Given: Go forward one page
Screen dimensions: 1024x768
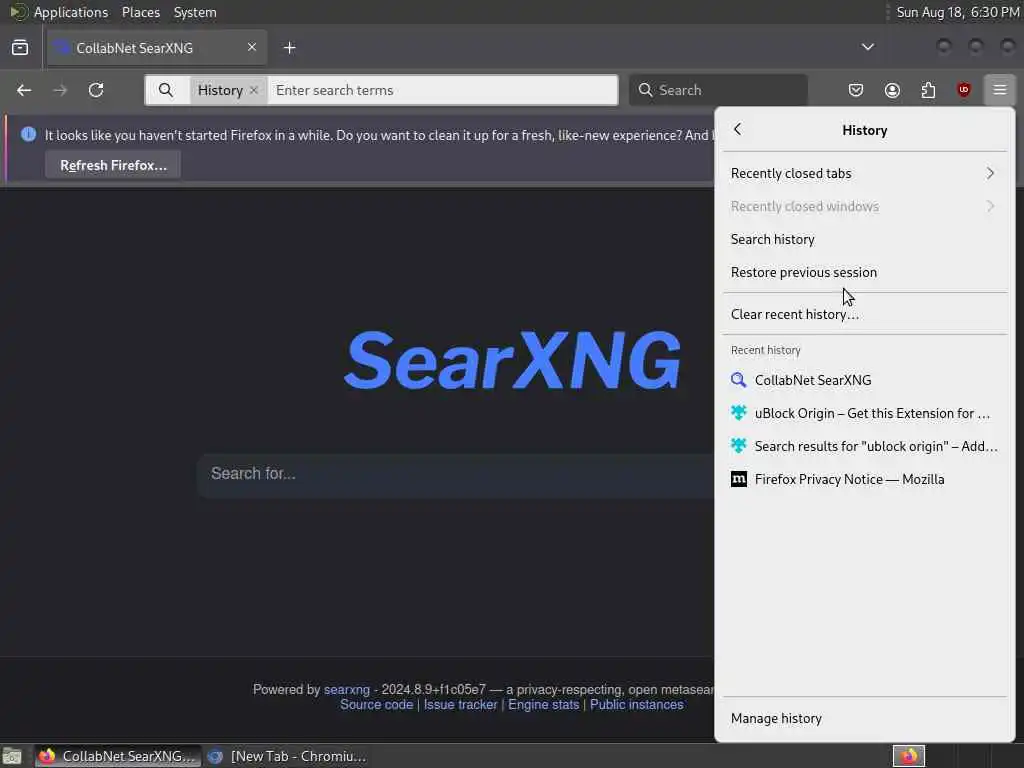Looking at the screenshot, I should coord(60,90).
